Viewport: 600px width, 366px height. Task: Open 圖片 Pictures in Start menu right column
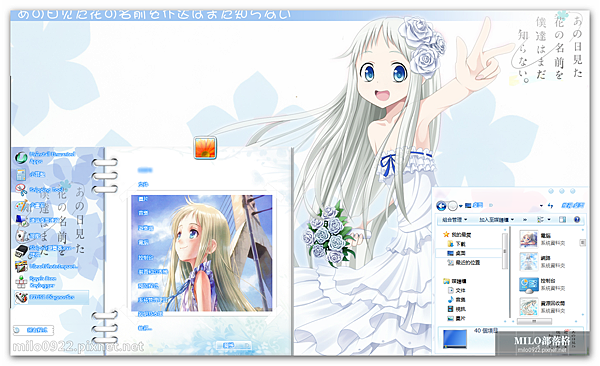pyautogui.click(x=143, y=199)
